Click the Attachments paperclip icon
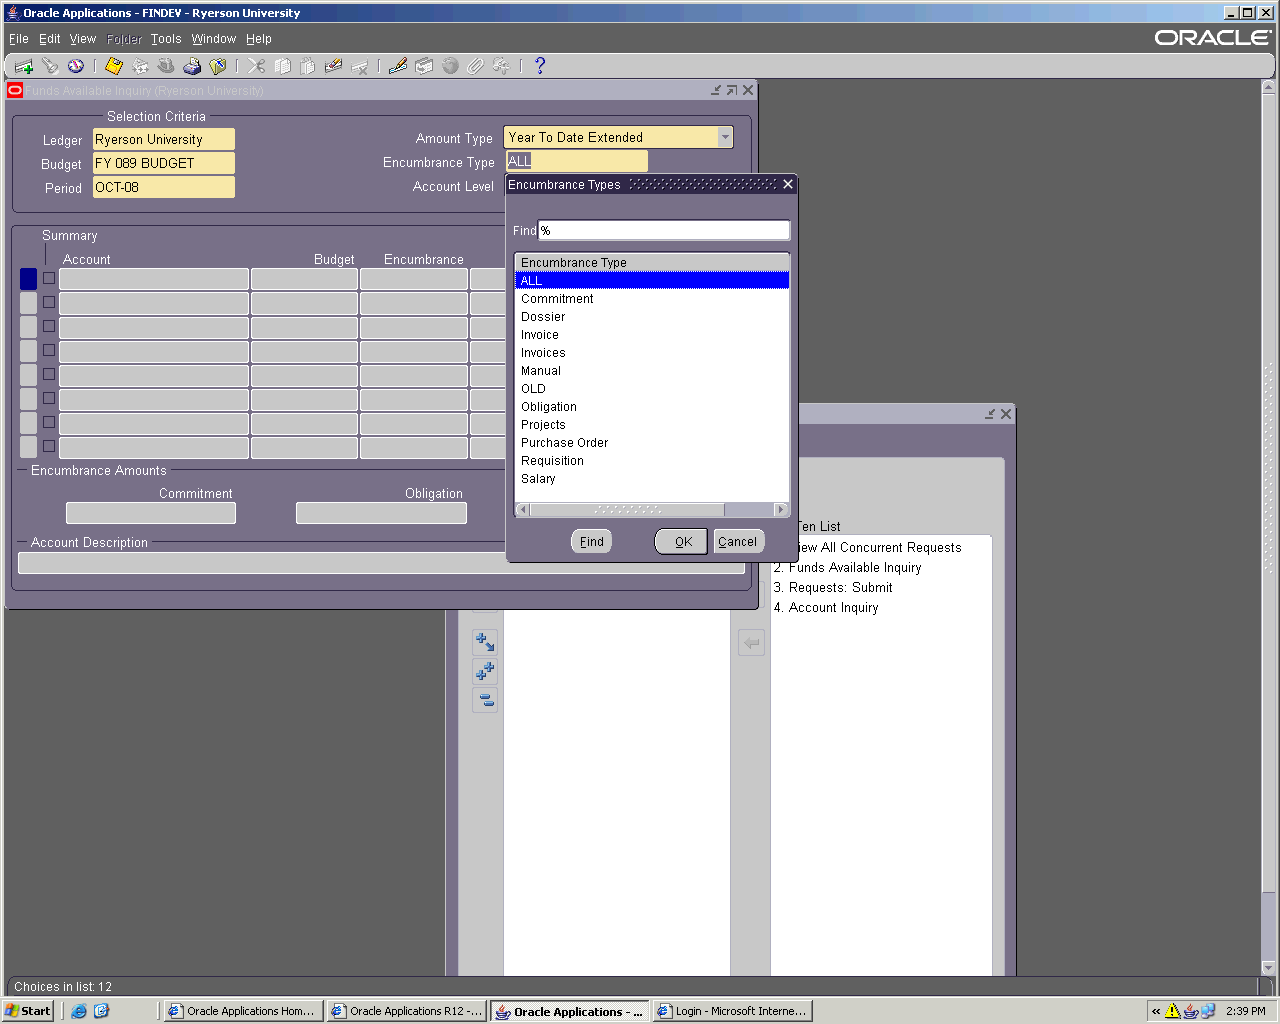Viewport: 1280px width, 1024px height. coord(476,66)
